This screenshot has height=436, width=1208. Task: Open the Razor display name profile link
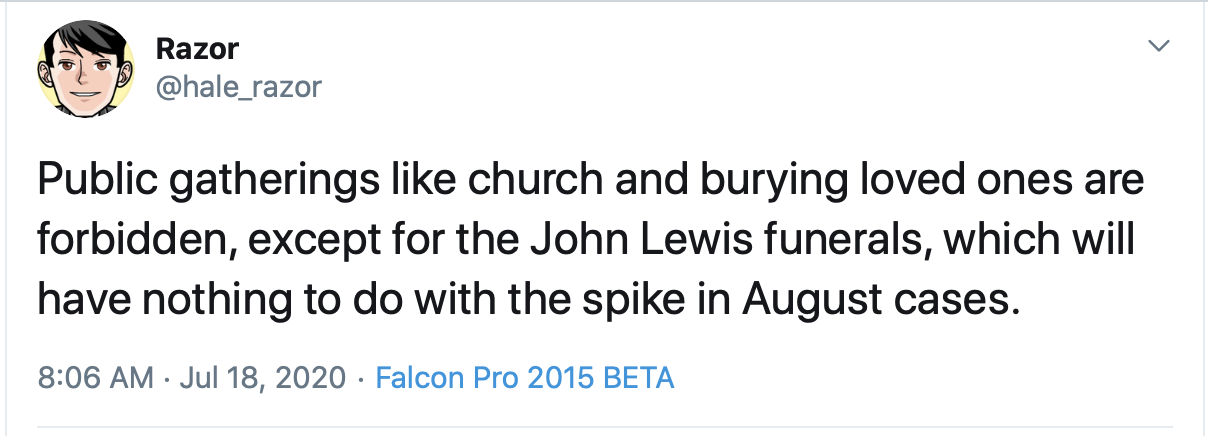click(197, 48)
